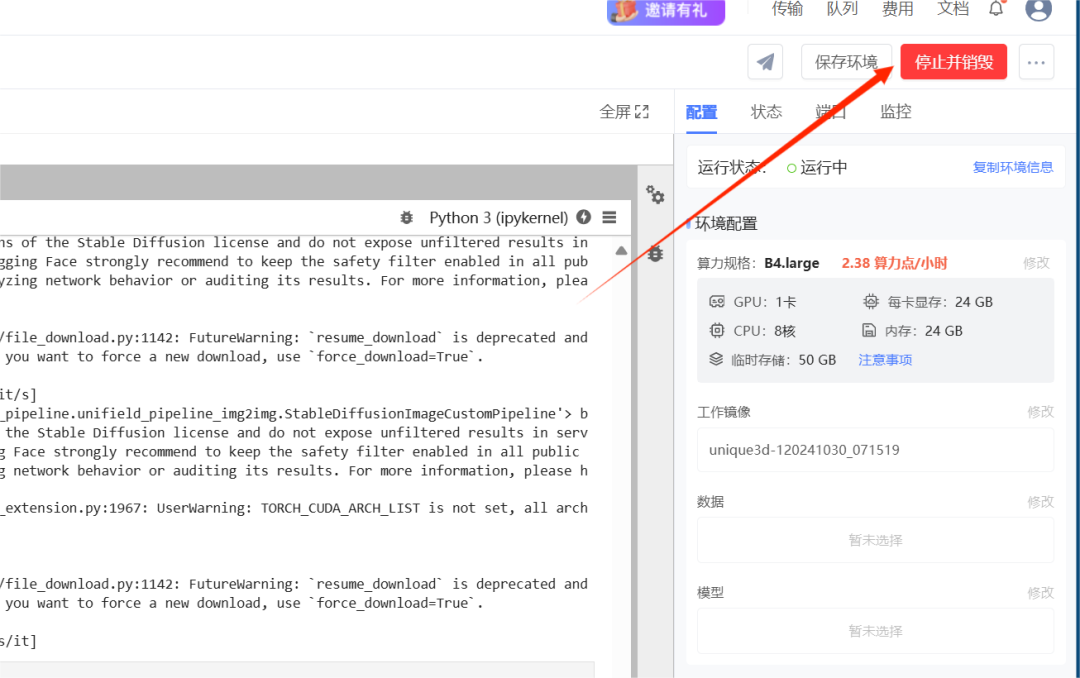Click 修改 next to 工作镜像
The image size is (1080, 678).
click(1040, 411)
